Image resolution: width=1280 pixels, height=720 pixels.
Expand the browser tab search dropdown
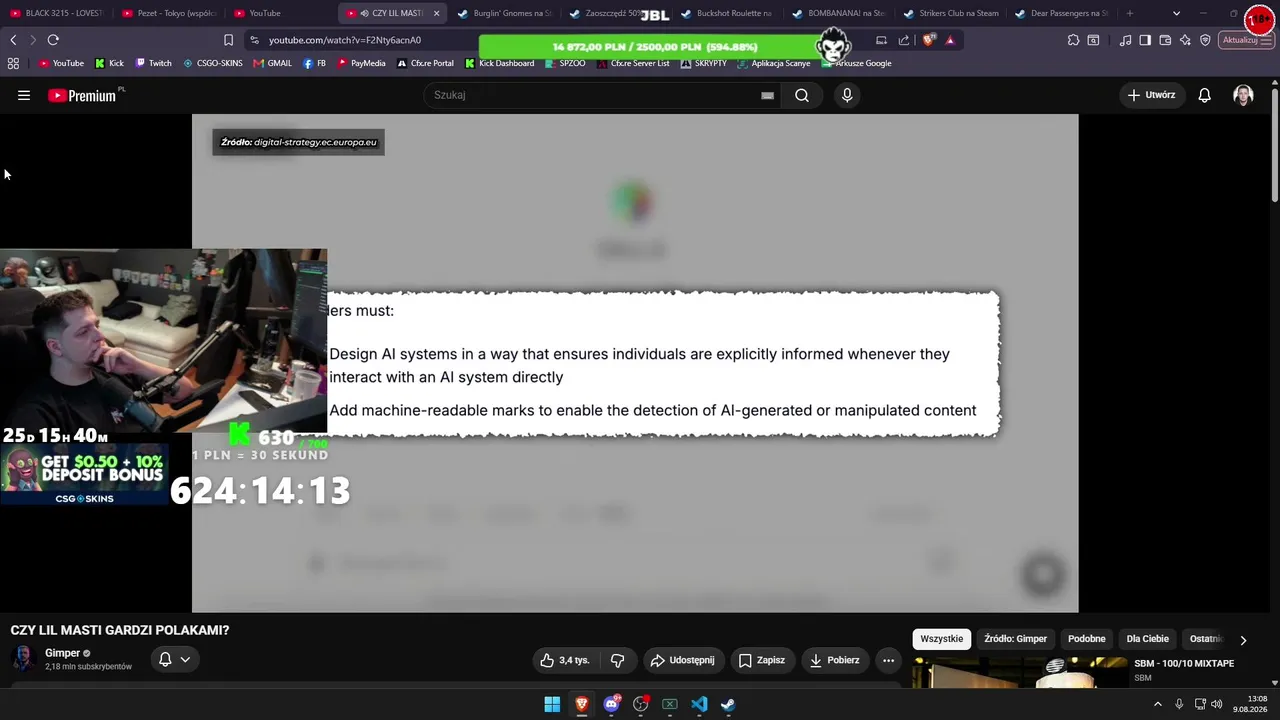1176,13
